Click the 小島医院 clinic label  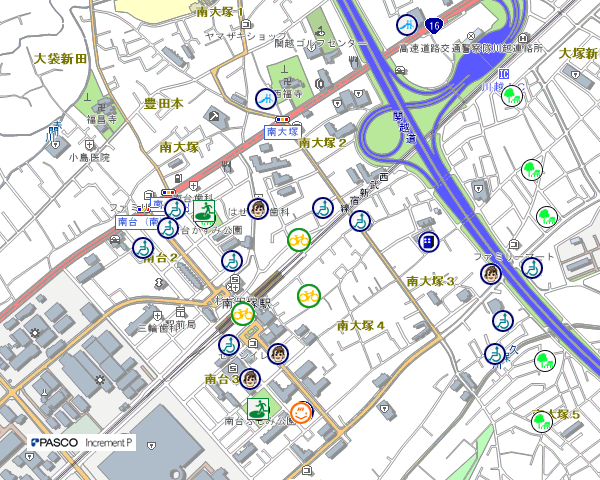tap(89, 157)
